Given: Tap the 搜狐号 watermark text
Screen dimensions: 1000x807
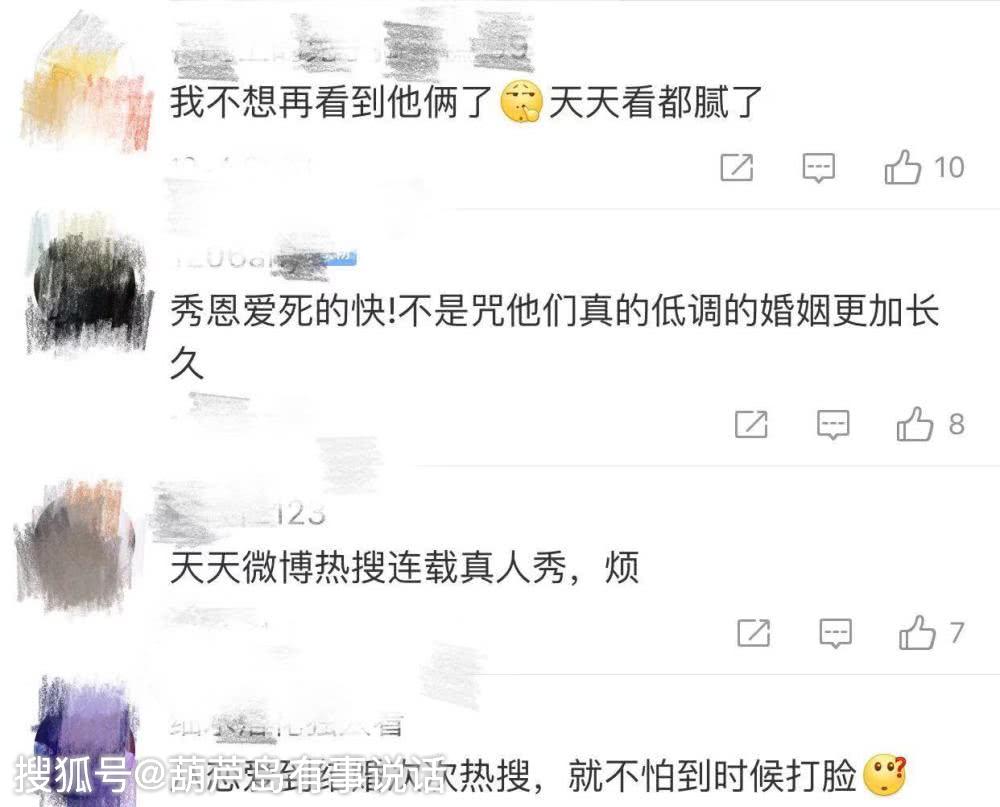Looking at the screenshot, I should pos(71,773).
